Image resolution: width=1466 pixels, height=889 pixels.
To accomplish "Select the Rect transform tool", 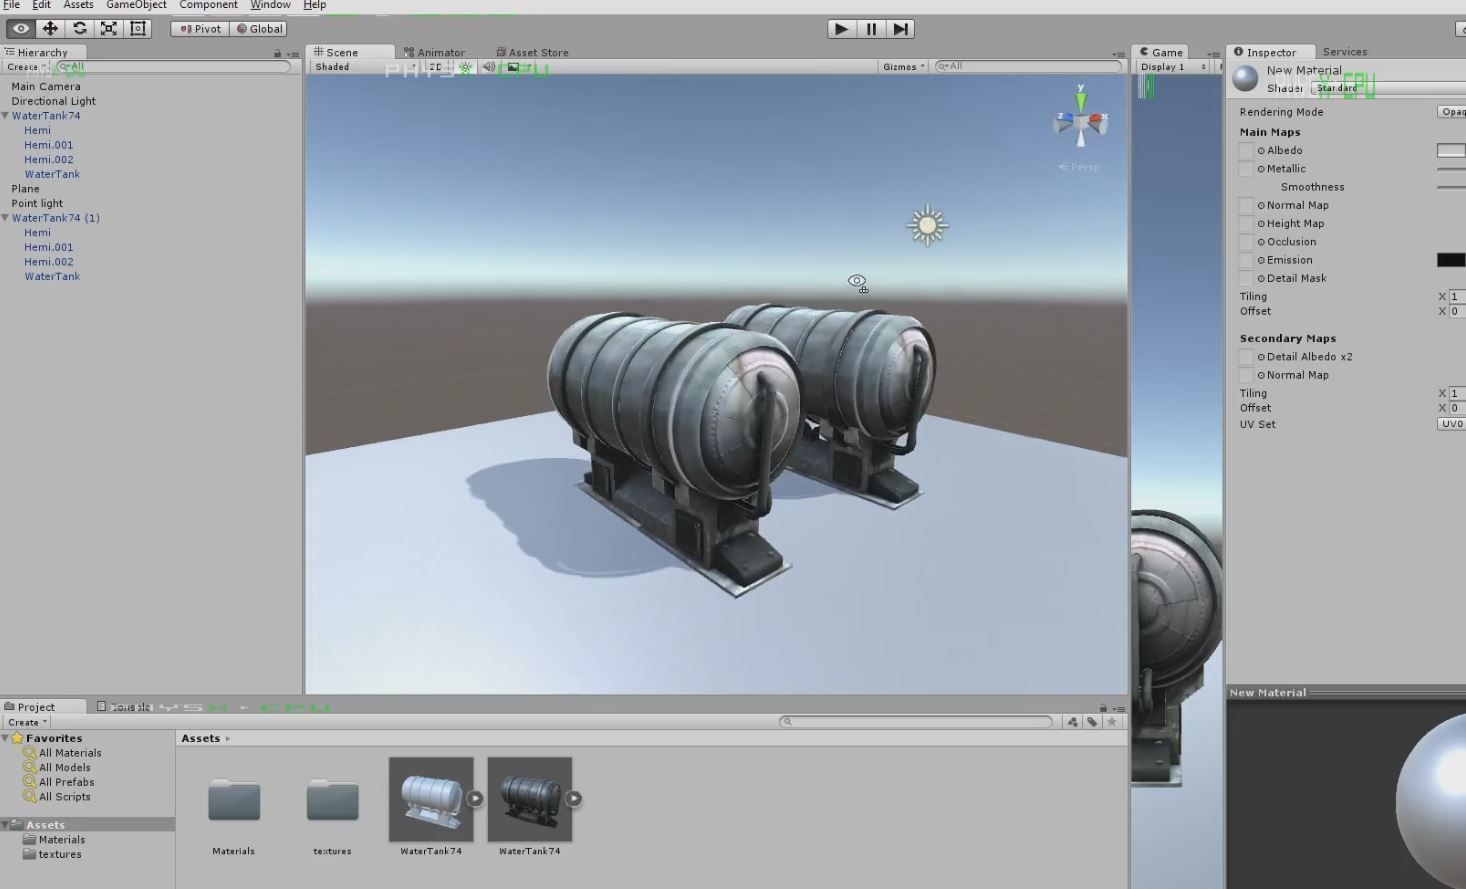I will coord(138,29).
